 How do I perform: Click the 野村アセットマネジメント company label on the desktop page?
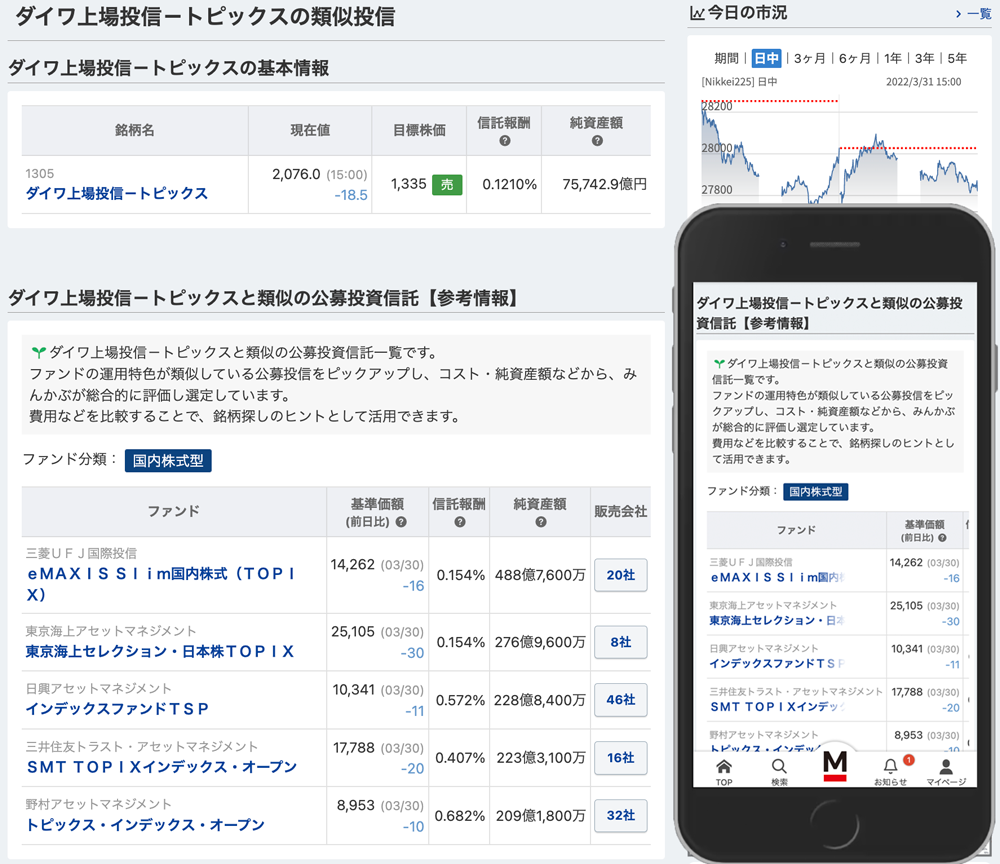click(x=99, y=805)
